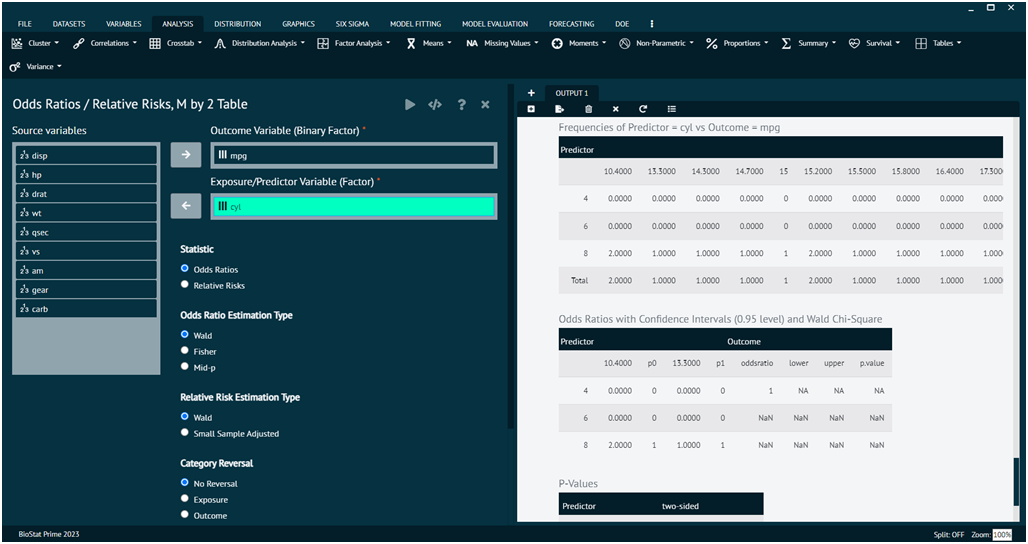Image resolution: width=1028 pixels, height=544 pixels.
Task: Select Small Sample Adjusted radio
Action: (x=185, y=433)
